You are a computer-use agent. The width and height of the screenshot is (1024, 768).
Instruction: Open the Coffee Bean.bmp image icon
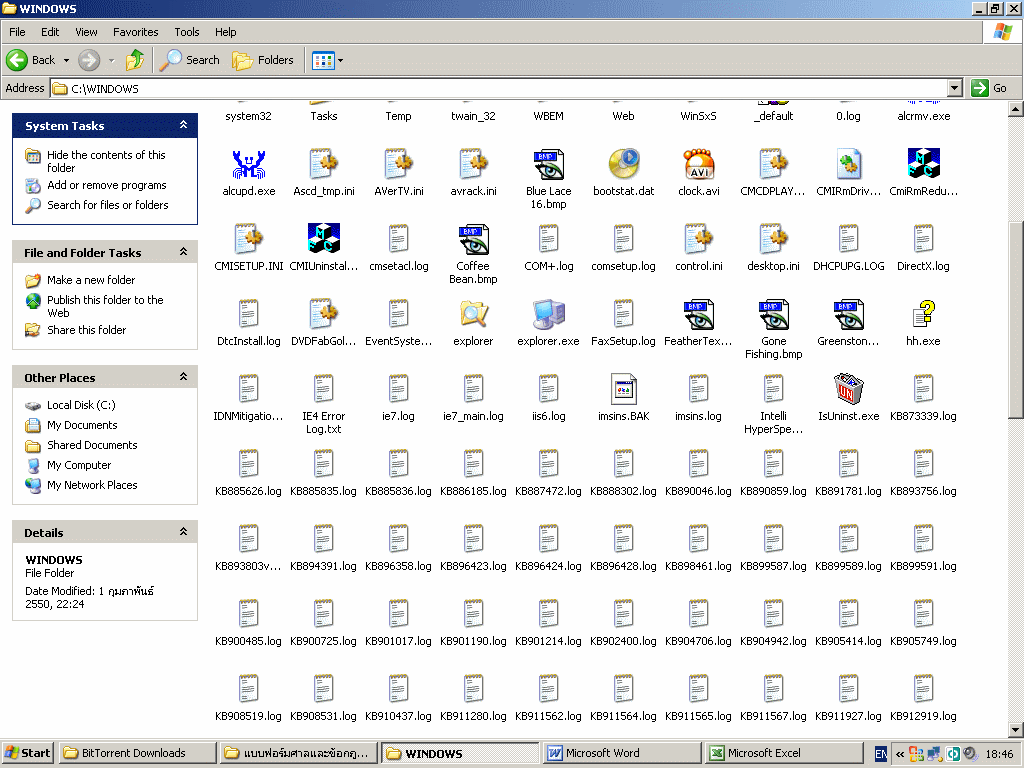473,239
